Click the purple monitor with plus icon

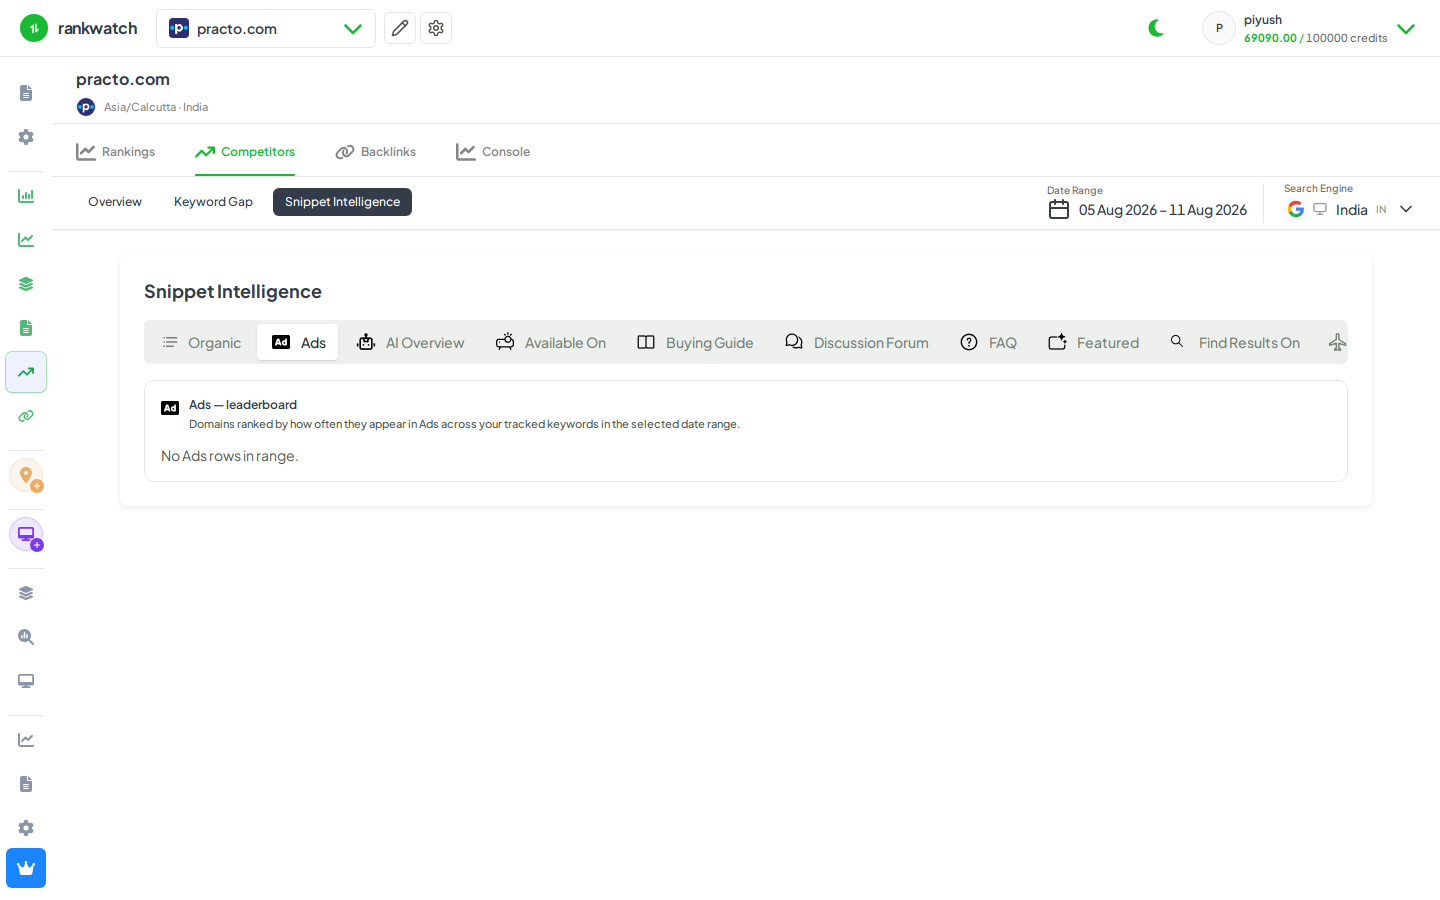click(26, 534)
